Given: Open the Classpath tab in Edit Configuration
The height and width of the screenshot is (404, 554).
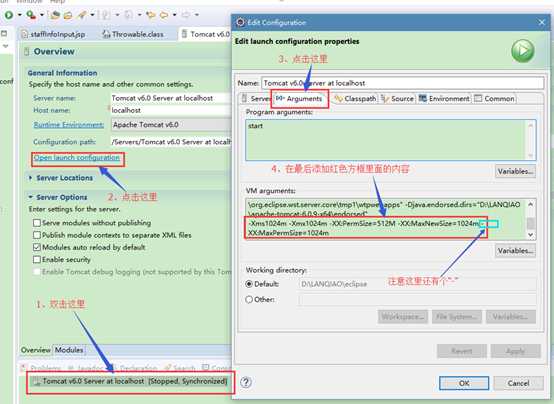Looking at the screenshot, I should [355, 99].
